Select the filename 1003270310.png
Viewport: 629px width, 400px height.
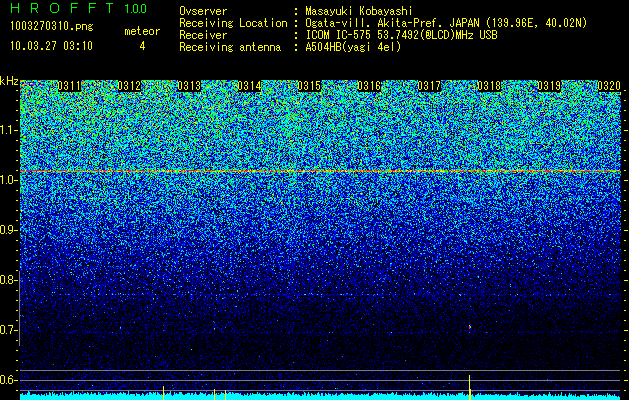click(x=52, y=27)
